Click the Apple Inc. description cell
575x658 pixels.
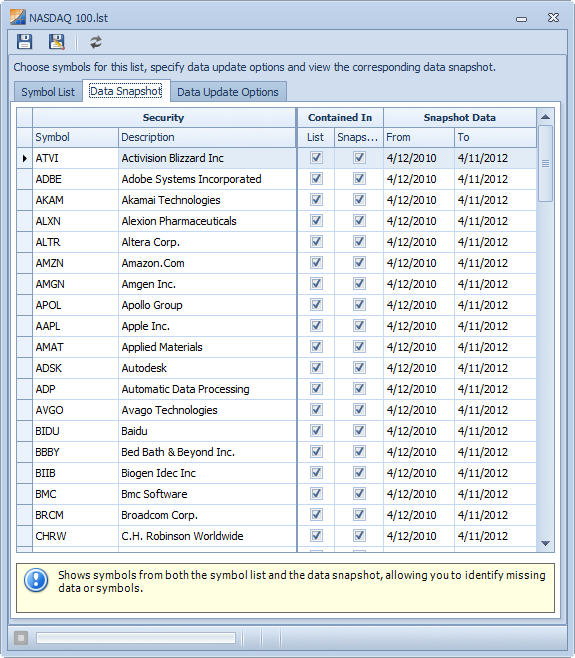pos(207,326)
